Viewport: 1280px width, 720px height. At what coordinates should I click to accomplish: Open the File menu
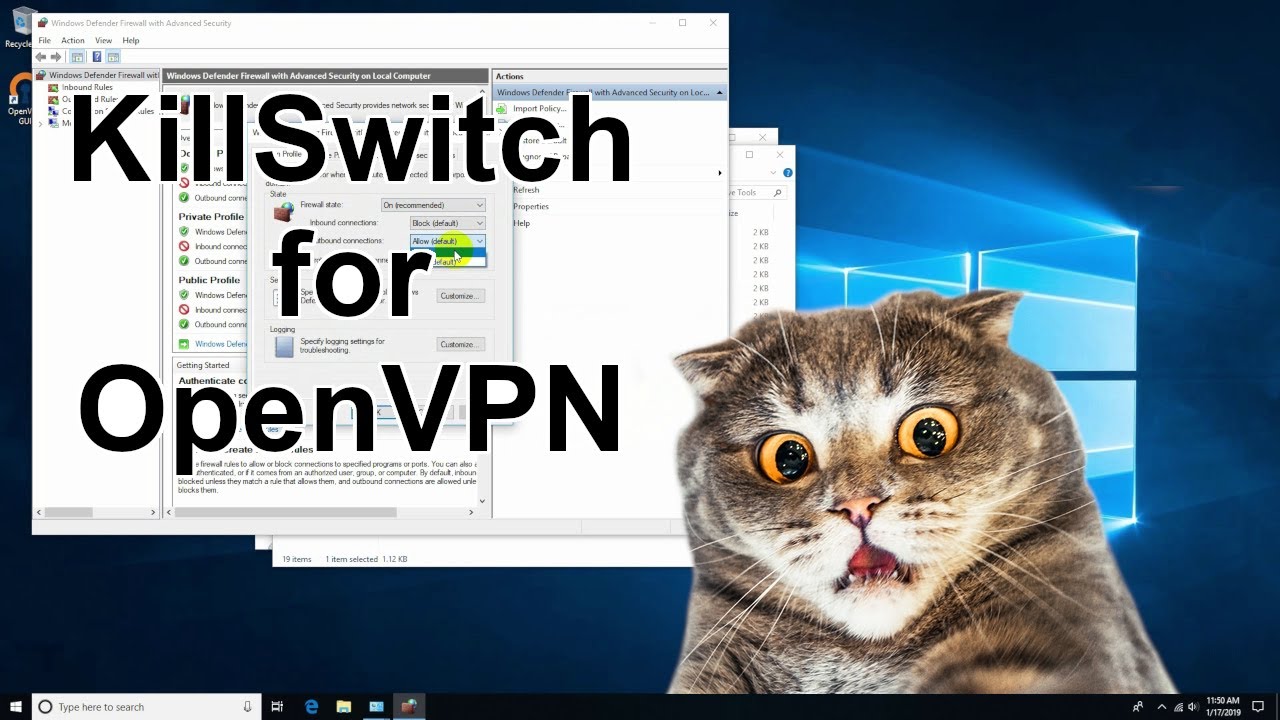(44, 40)
